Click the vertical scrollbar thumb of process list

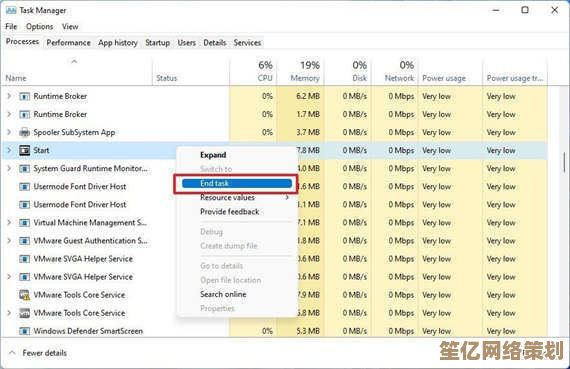pyautogui.click(x=564, y=164)
